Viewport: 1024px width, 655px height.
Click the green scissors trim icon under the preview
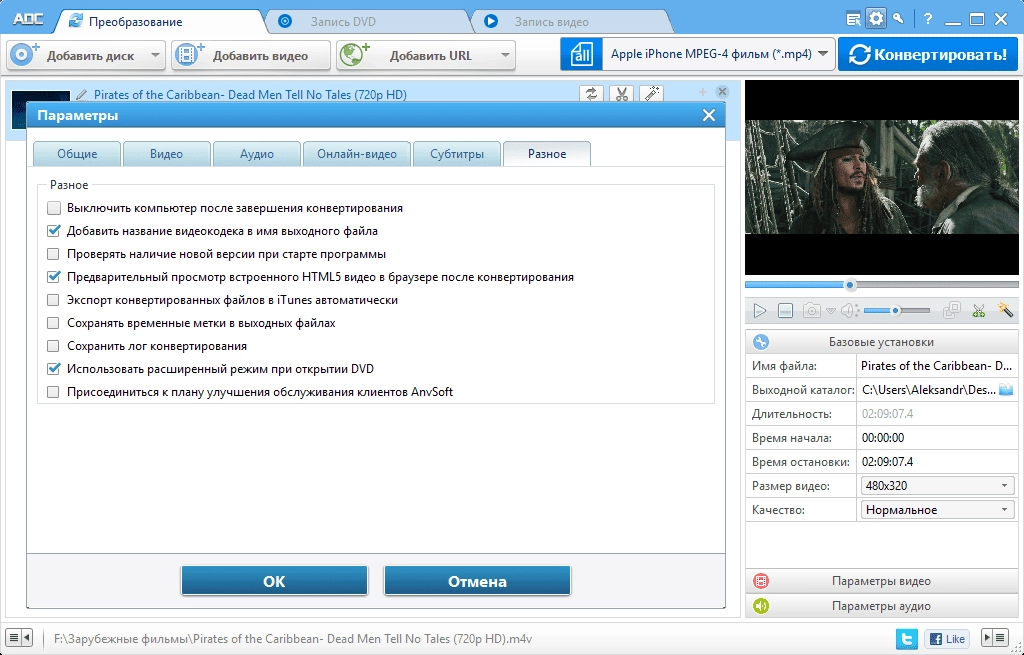(x=978, y=310)
